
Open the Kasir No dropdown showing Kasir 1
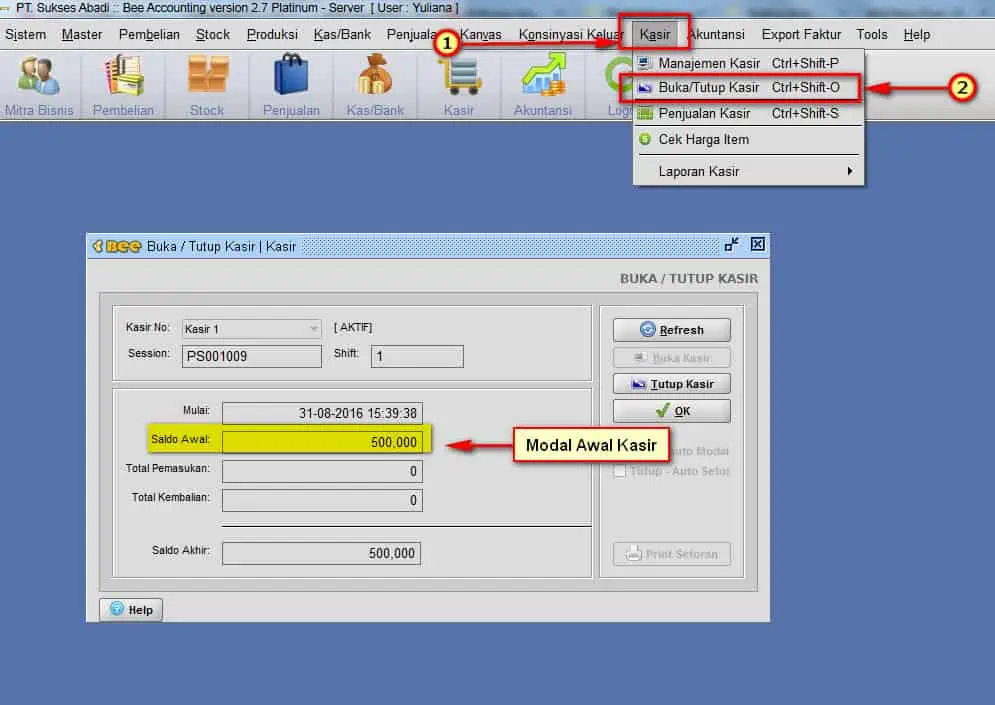tap(251, 329)
